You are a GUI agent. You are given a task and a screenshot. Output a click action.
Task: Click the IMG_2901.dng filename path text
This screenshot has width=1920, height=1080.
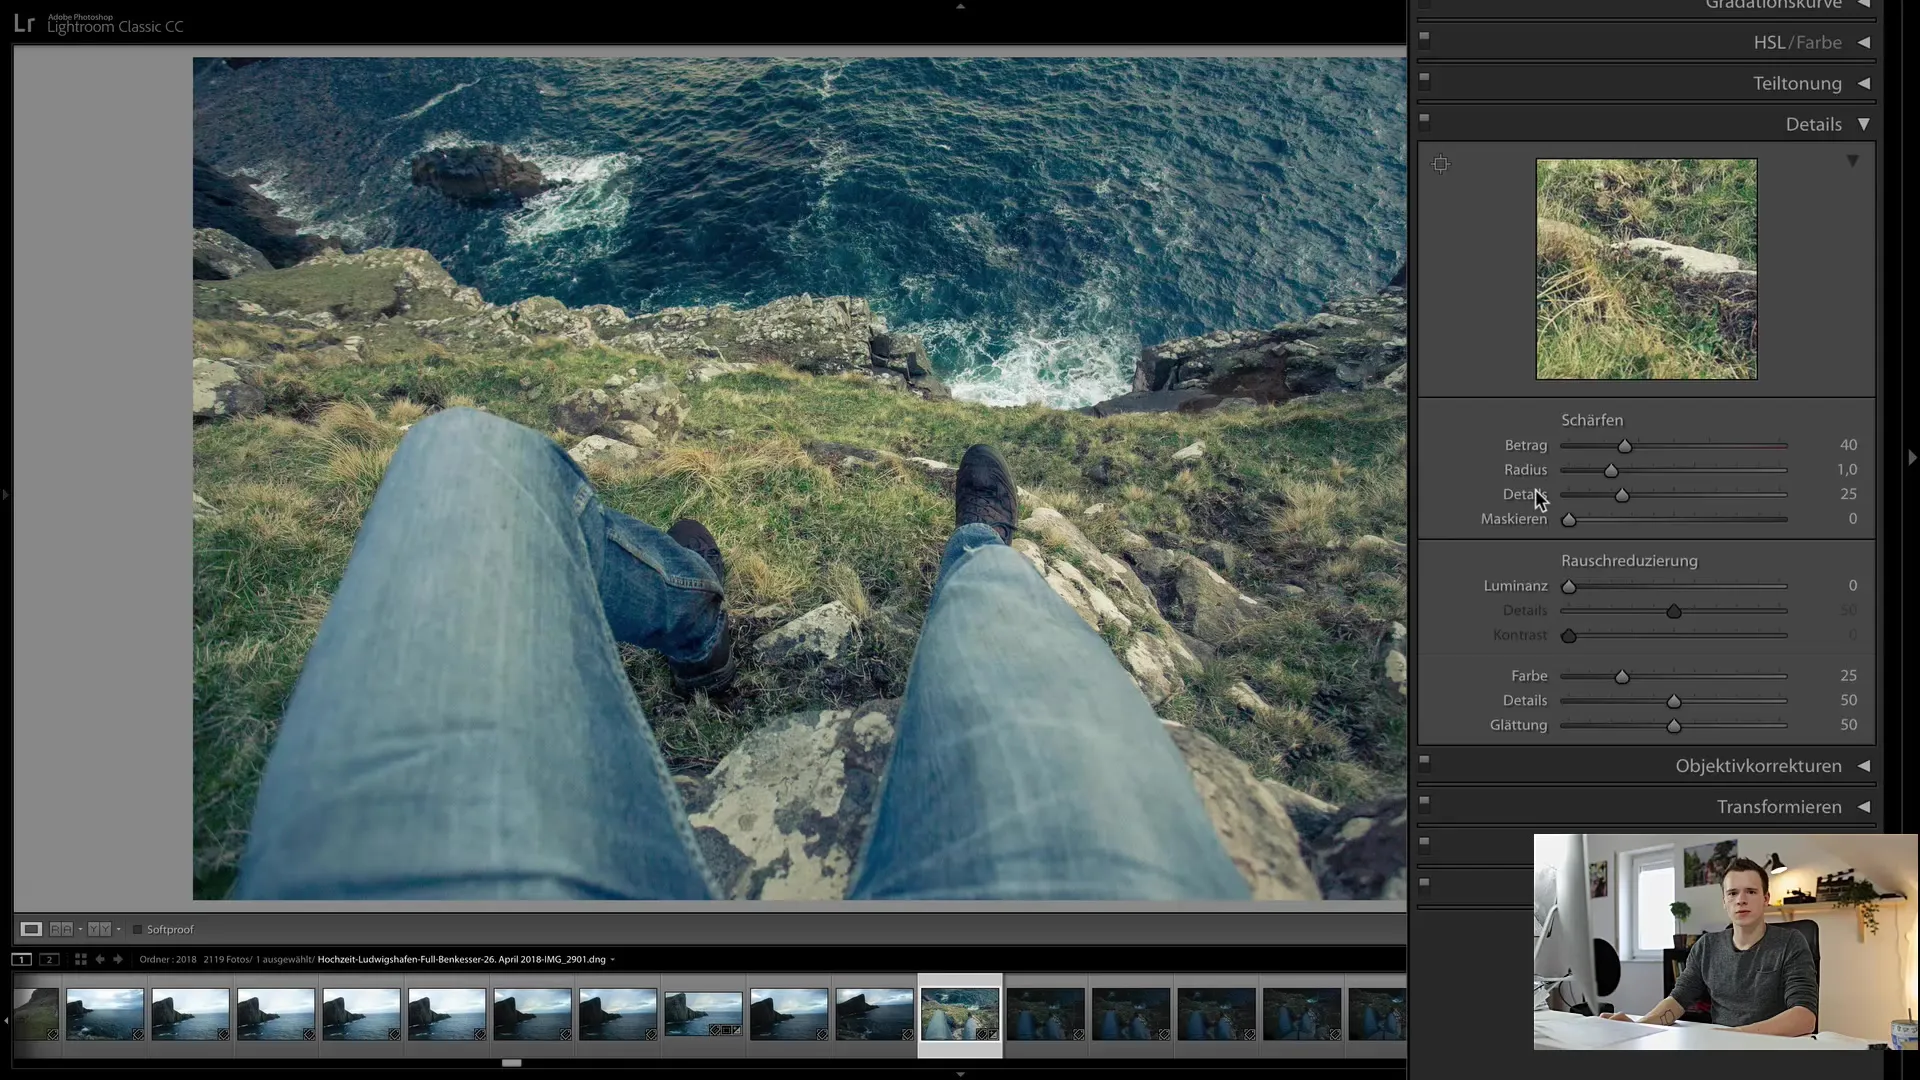pyautogui.click(x=461, y=960)
